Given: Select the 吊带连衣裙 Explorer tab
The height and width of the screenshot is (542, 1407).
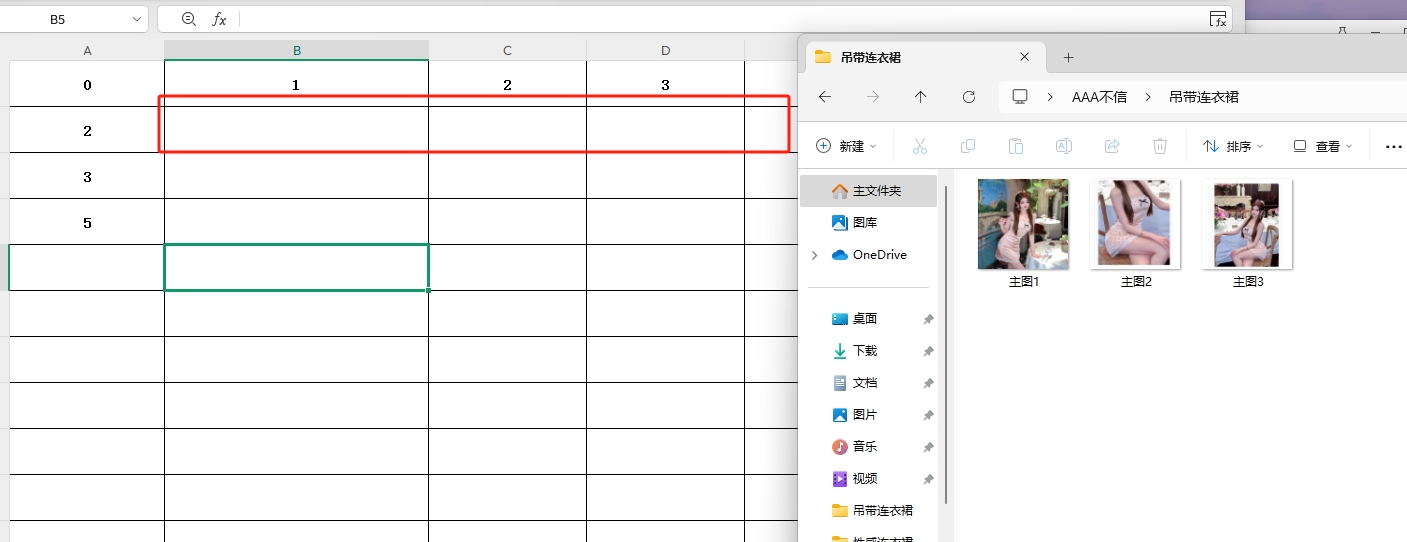Looking at the screenshot, I should pos(923,57).
